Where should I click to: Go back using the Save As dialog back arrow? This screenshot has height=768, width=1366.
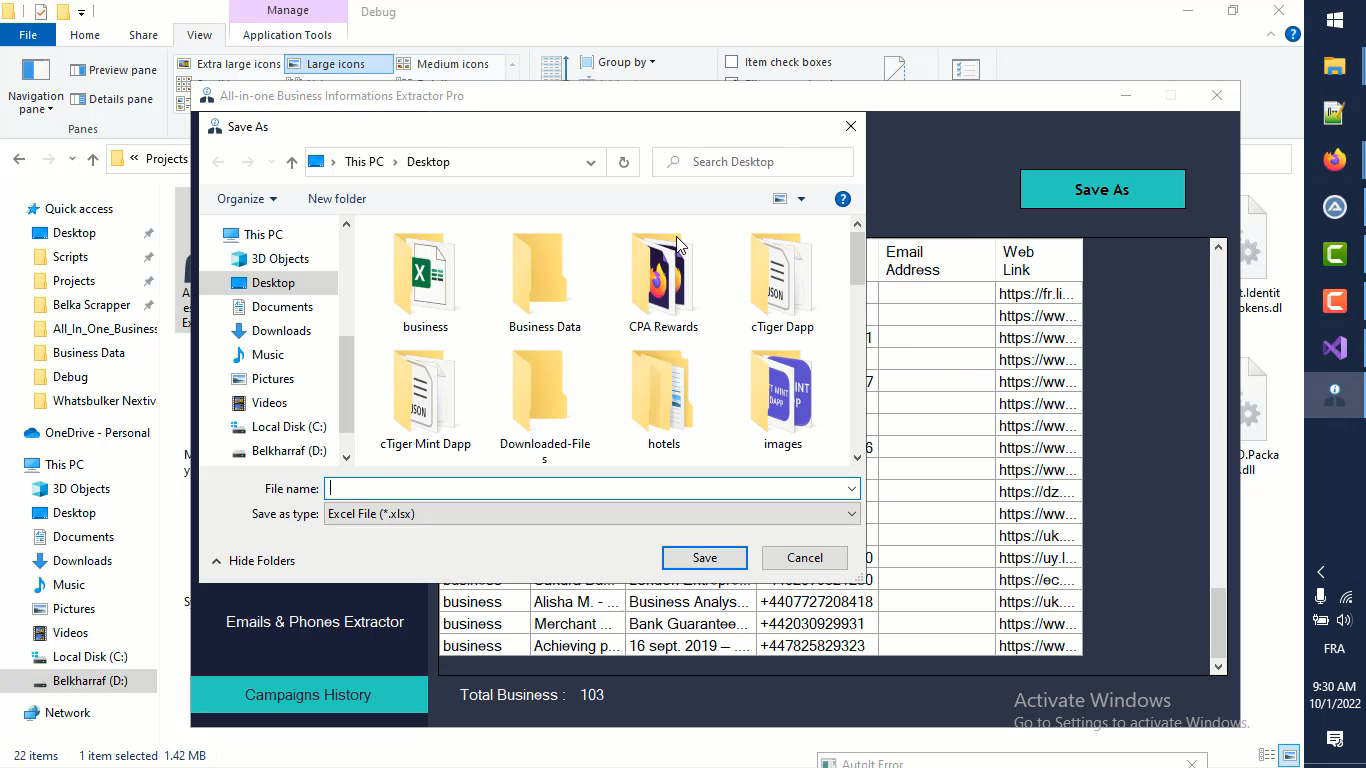(217, 161)
